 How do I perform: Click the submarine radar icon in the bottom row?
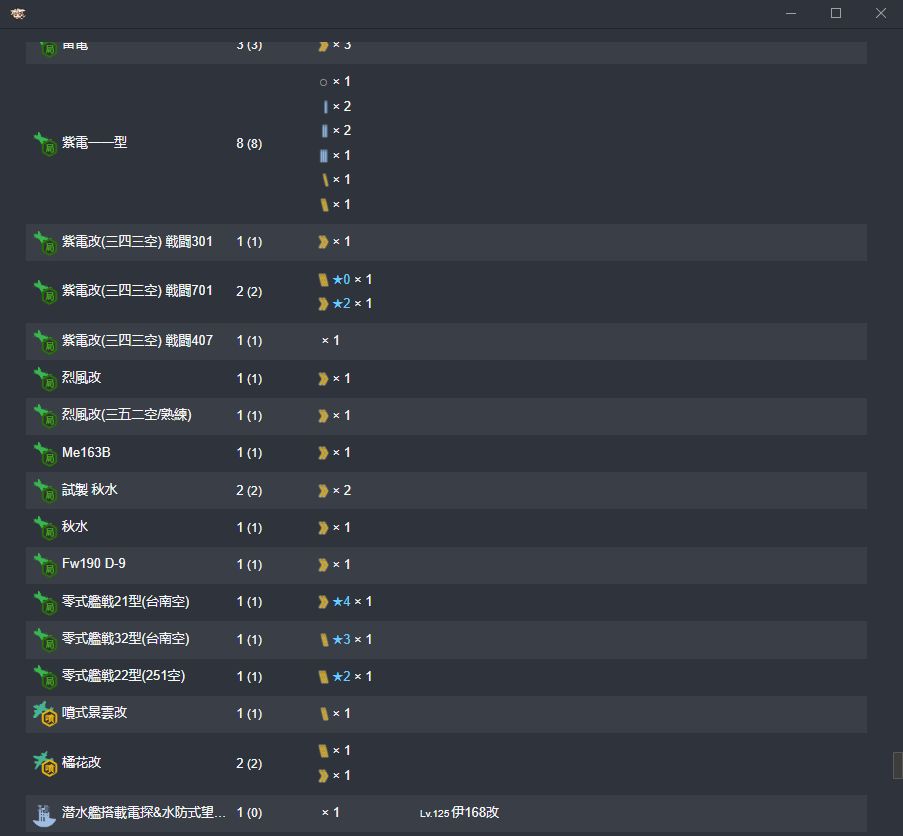pos(44,814)
